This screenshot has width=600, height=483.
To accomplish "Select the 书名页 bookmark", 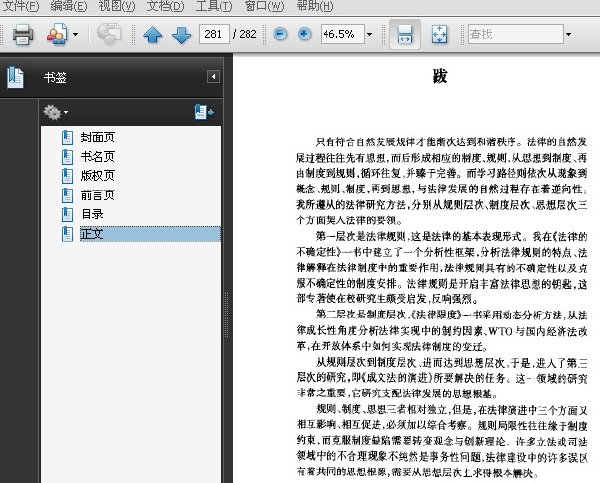I will pos(98,157).
